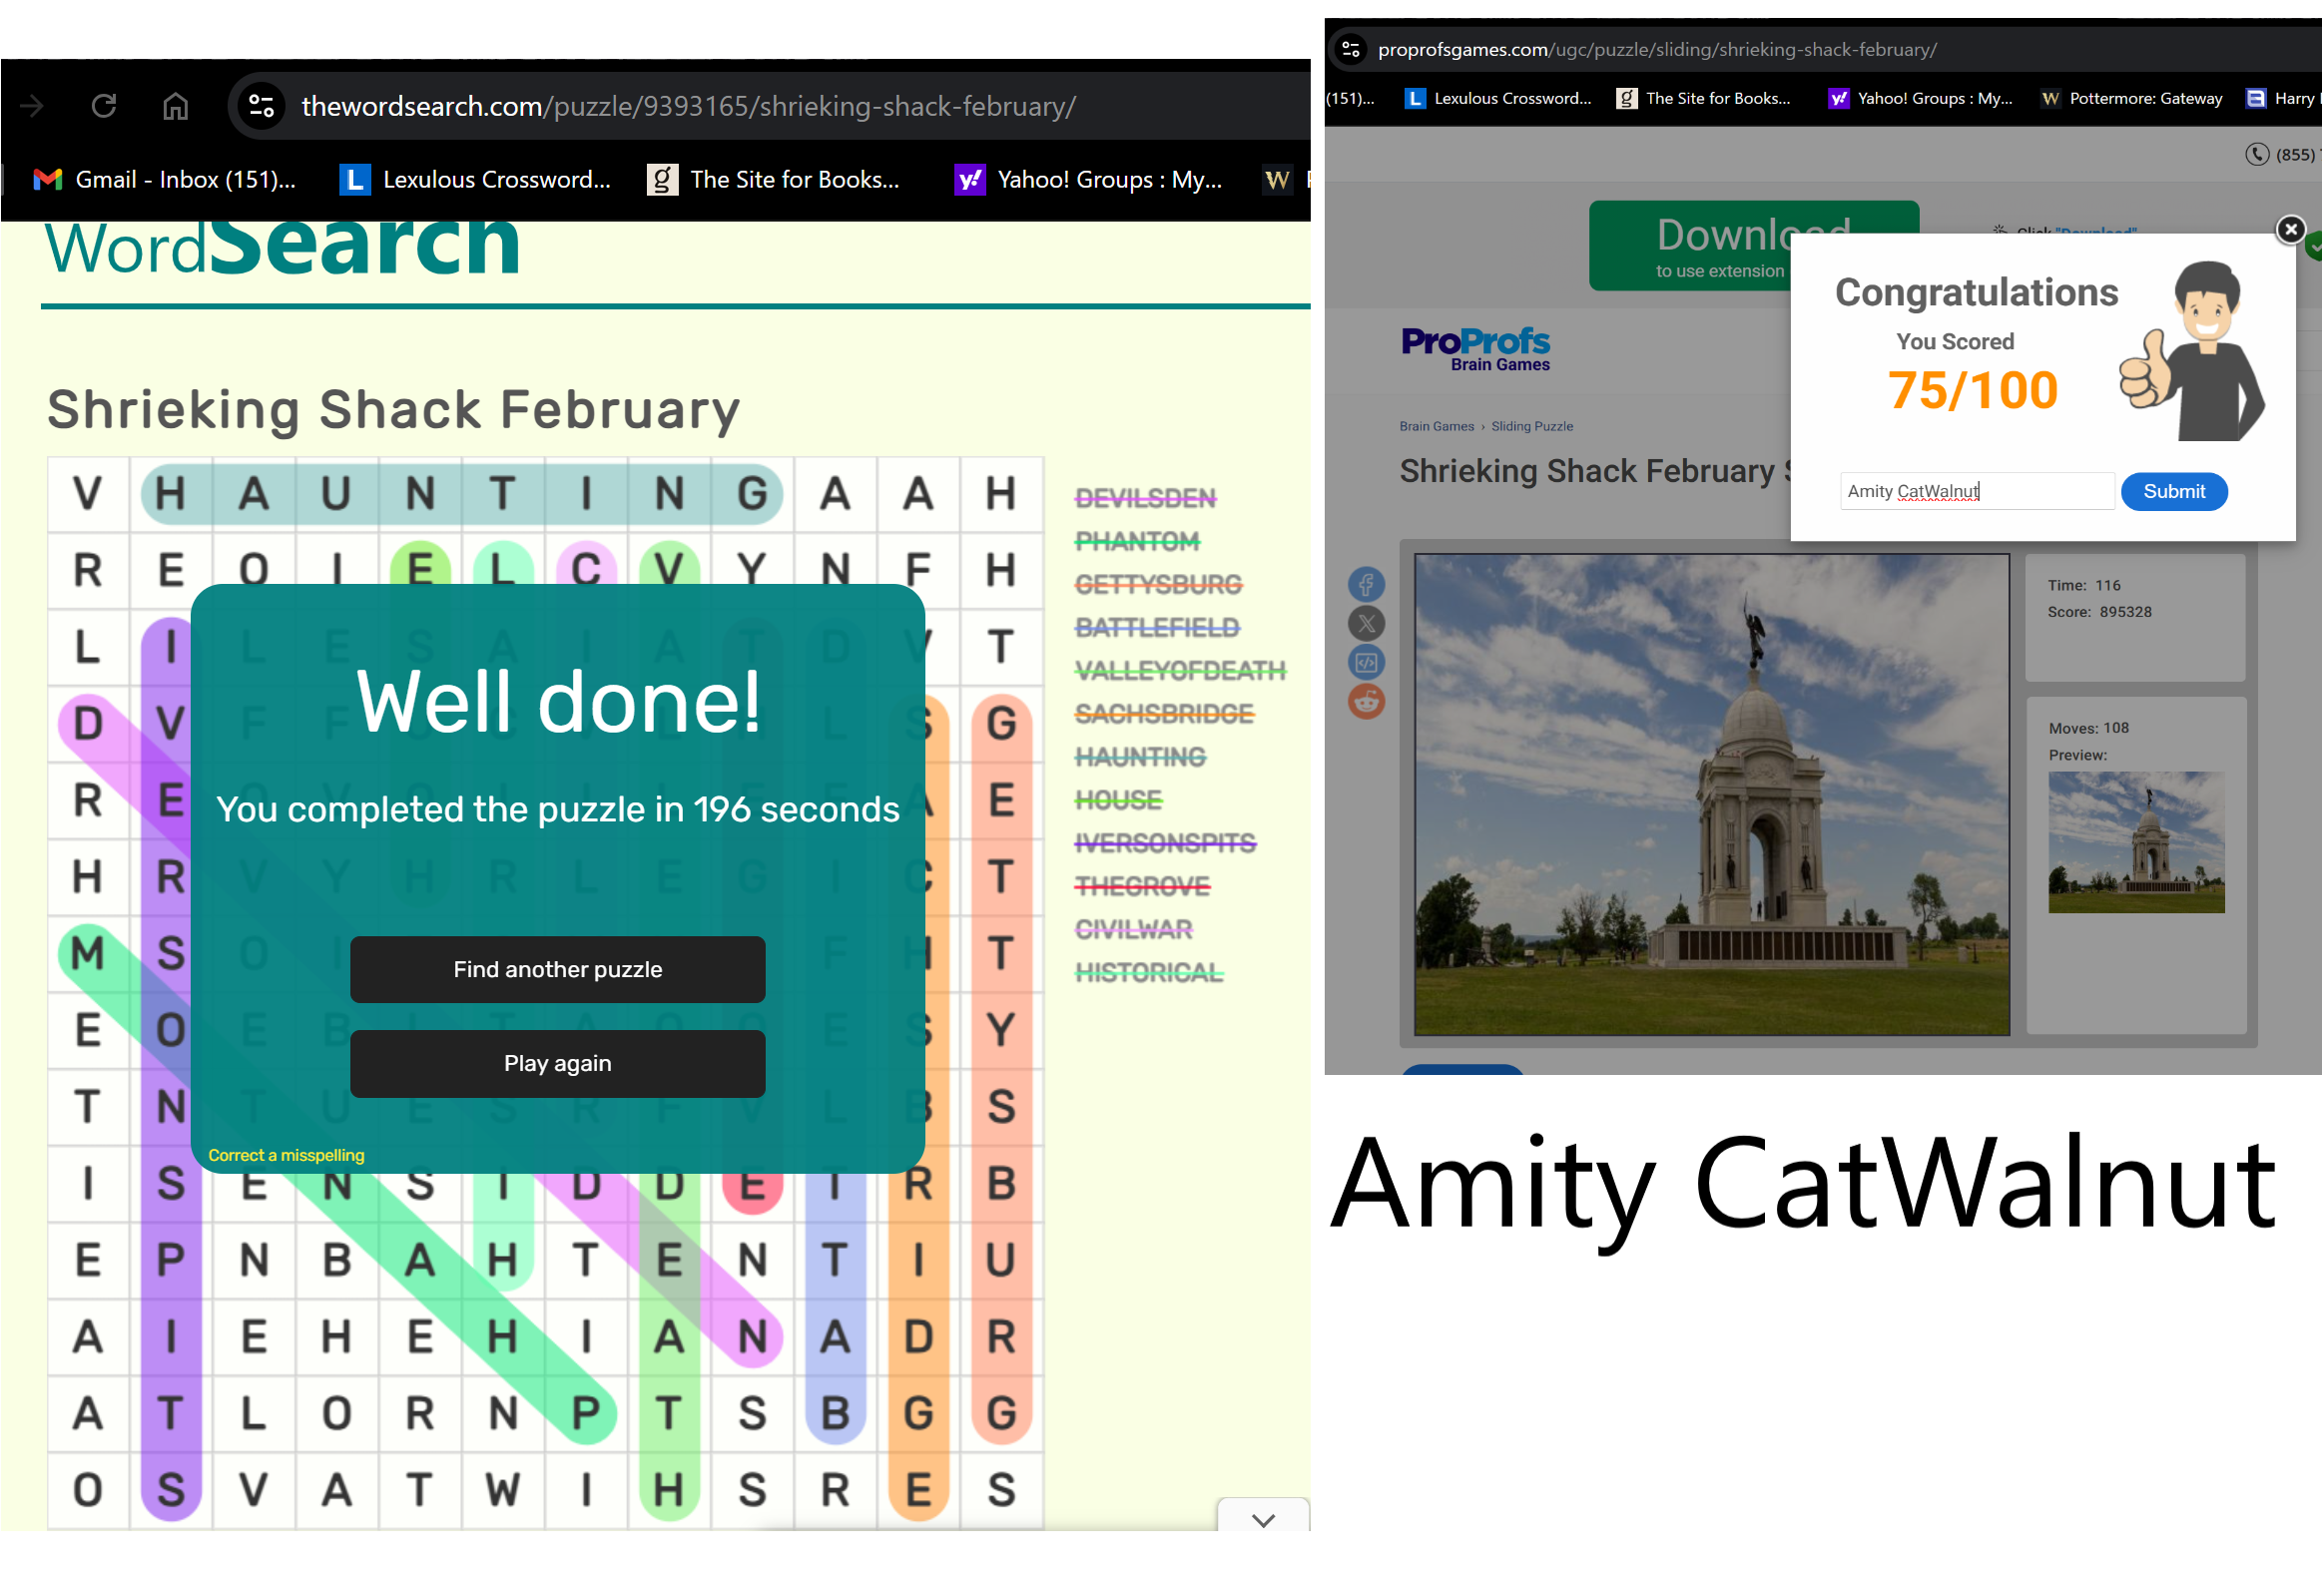Viewport: 2324px width, 1585px height.
Task: Click the puzzle preview thumbnail
Action: click(2135, 841)
